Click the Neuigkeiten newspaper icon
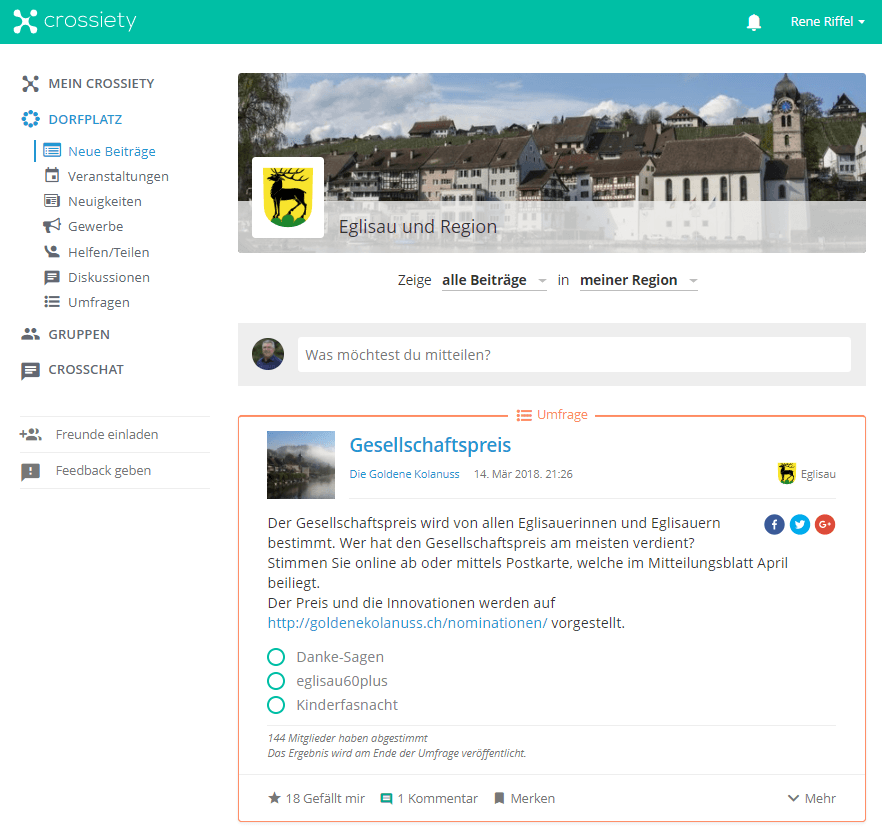Image resolution: width=882 pixels, height=837 pixels. pyautogui.click(x=52, y=201)
